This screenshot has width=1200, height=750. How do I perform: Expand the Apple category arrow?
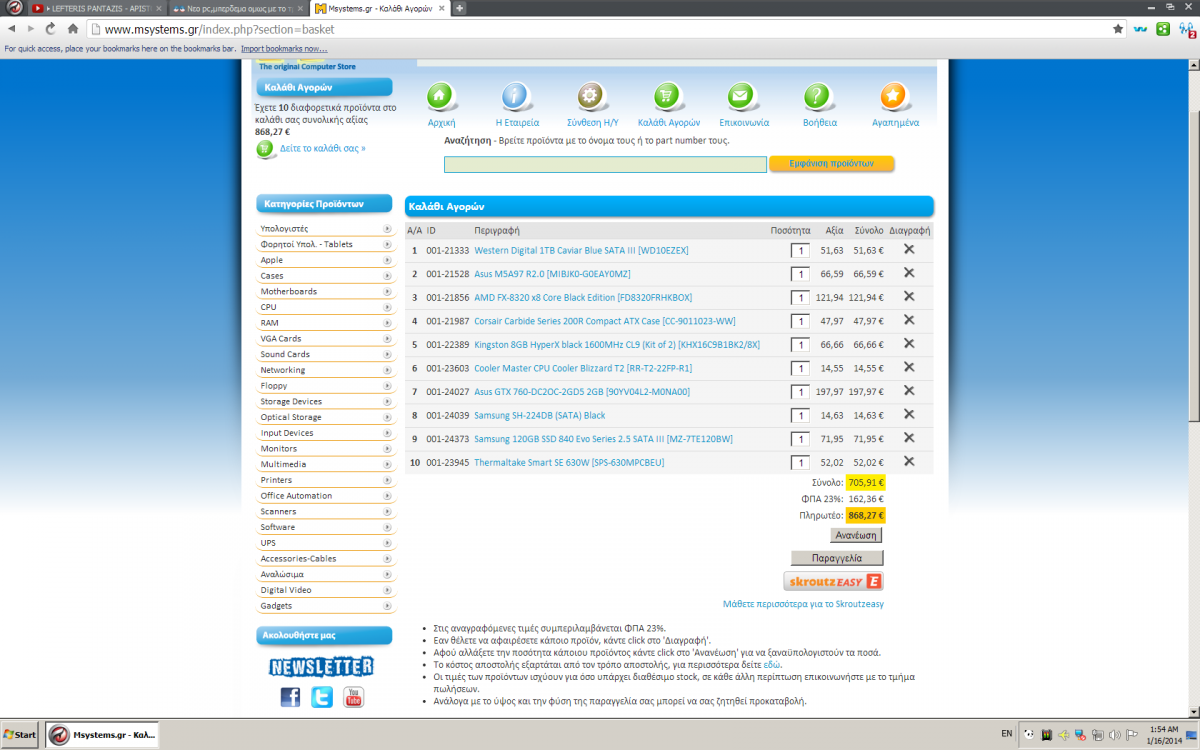[387, 260]
